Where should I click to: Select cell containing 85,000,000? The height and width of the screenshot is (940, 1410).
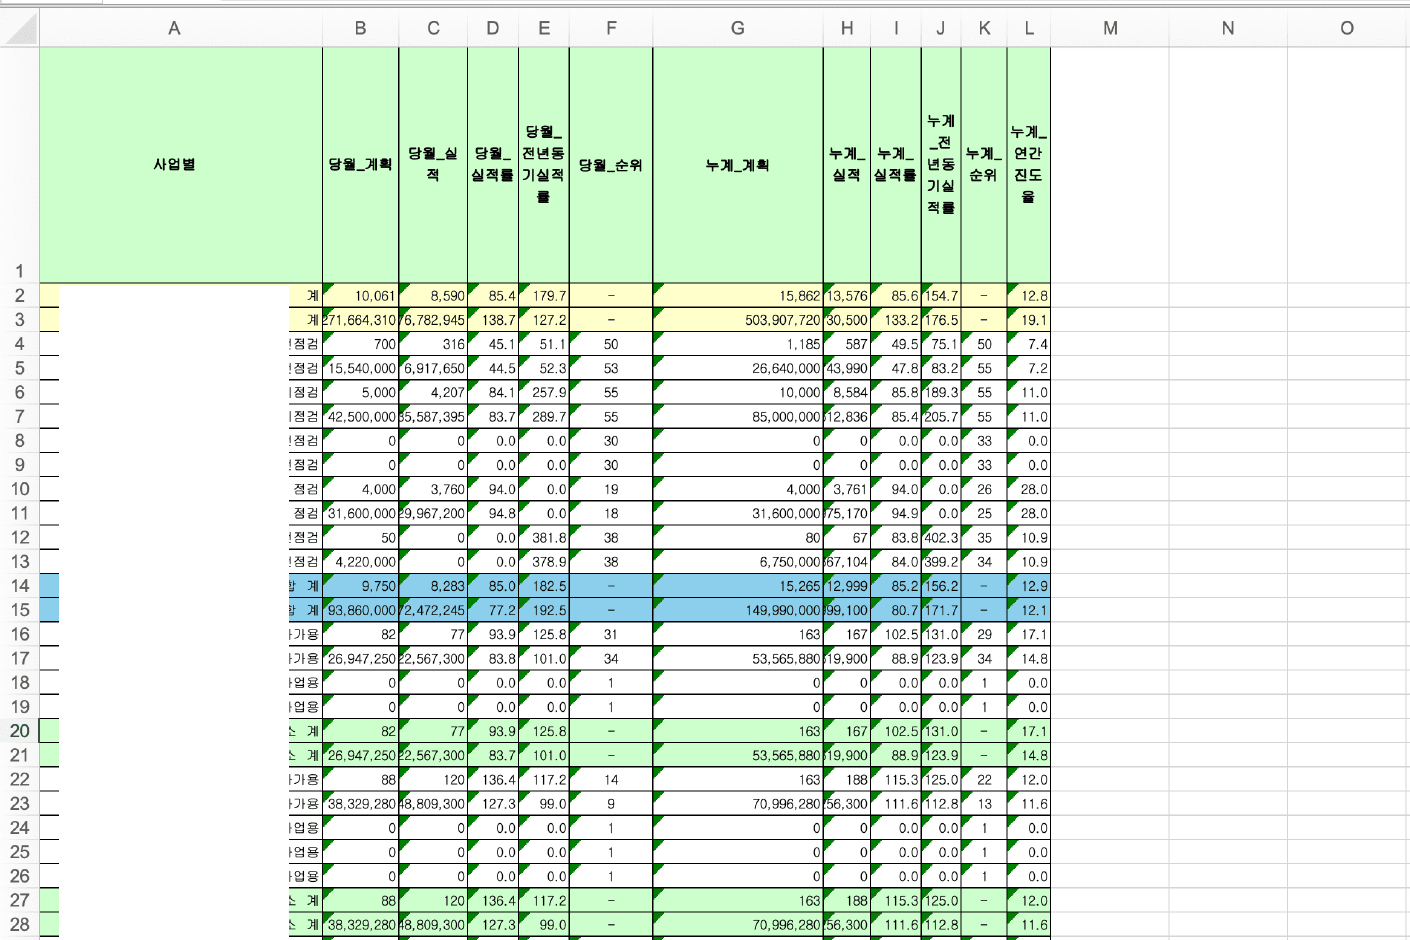tap(738, 417)
